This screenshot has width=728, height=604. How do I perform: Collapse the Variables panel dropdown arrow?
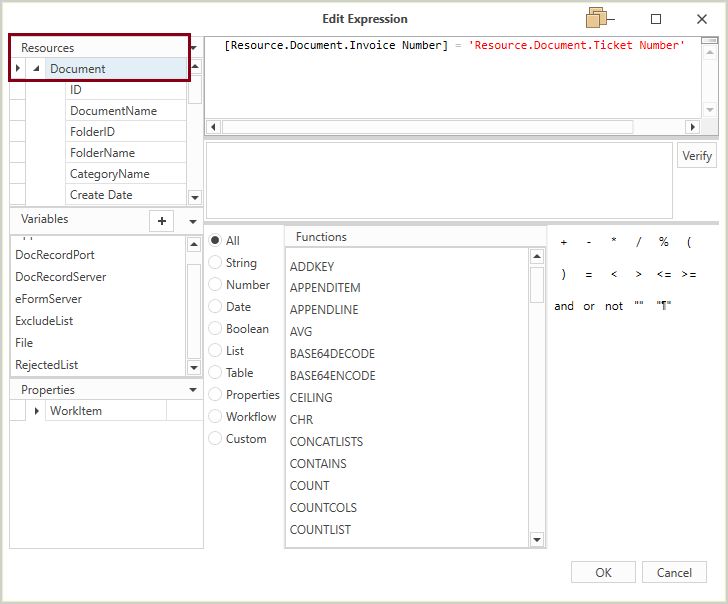point(193,221)
